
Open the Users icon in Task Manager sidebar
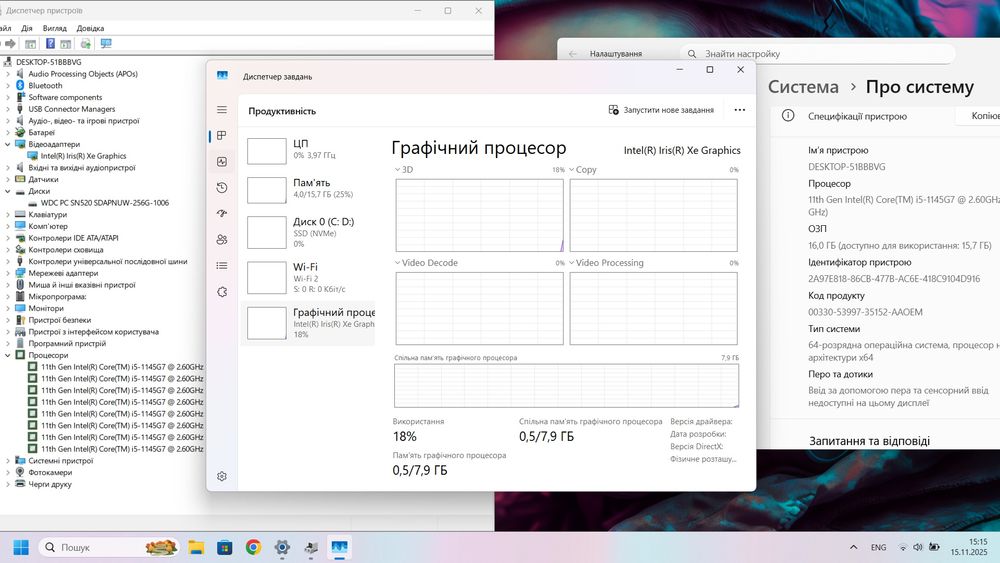(x=222, y=240)
